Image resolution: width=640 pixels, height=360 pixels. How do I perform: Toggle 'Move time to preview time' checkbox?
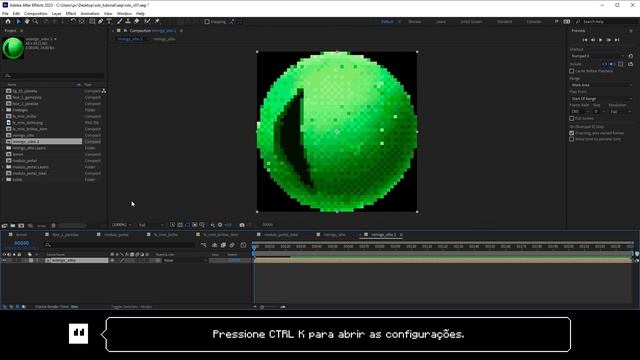[572, 139]
